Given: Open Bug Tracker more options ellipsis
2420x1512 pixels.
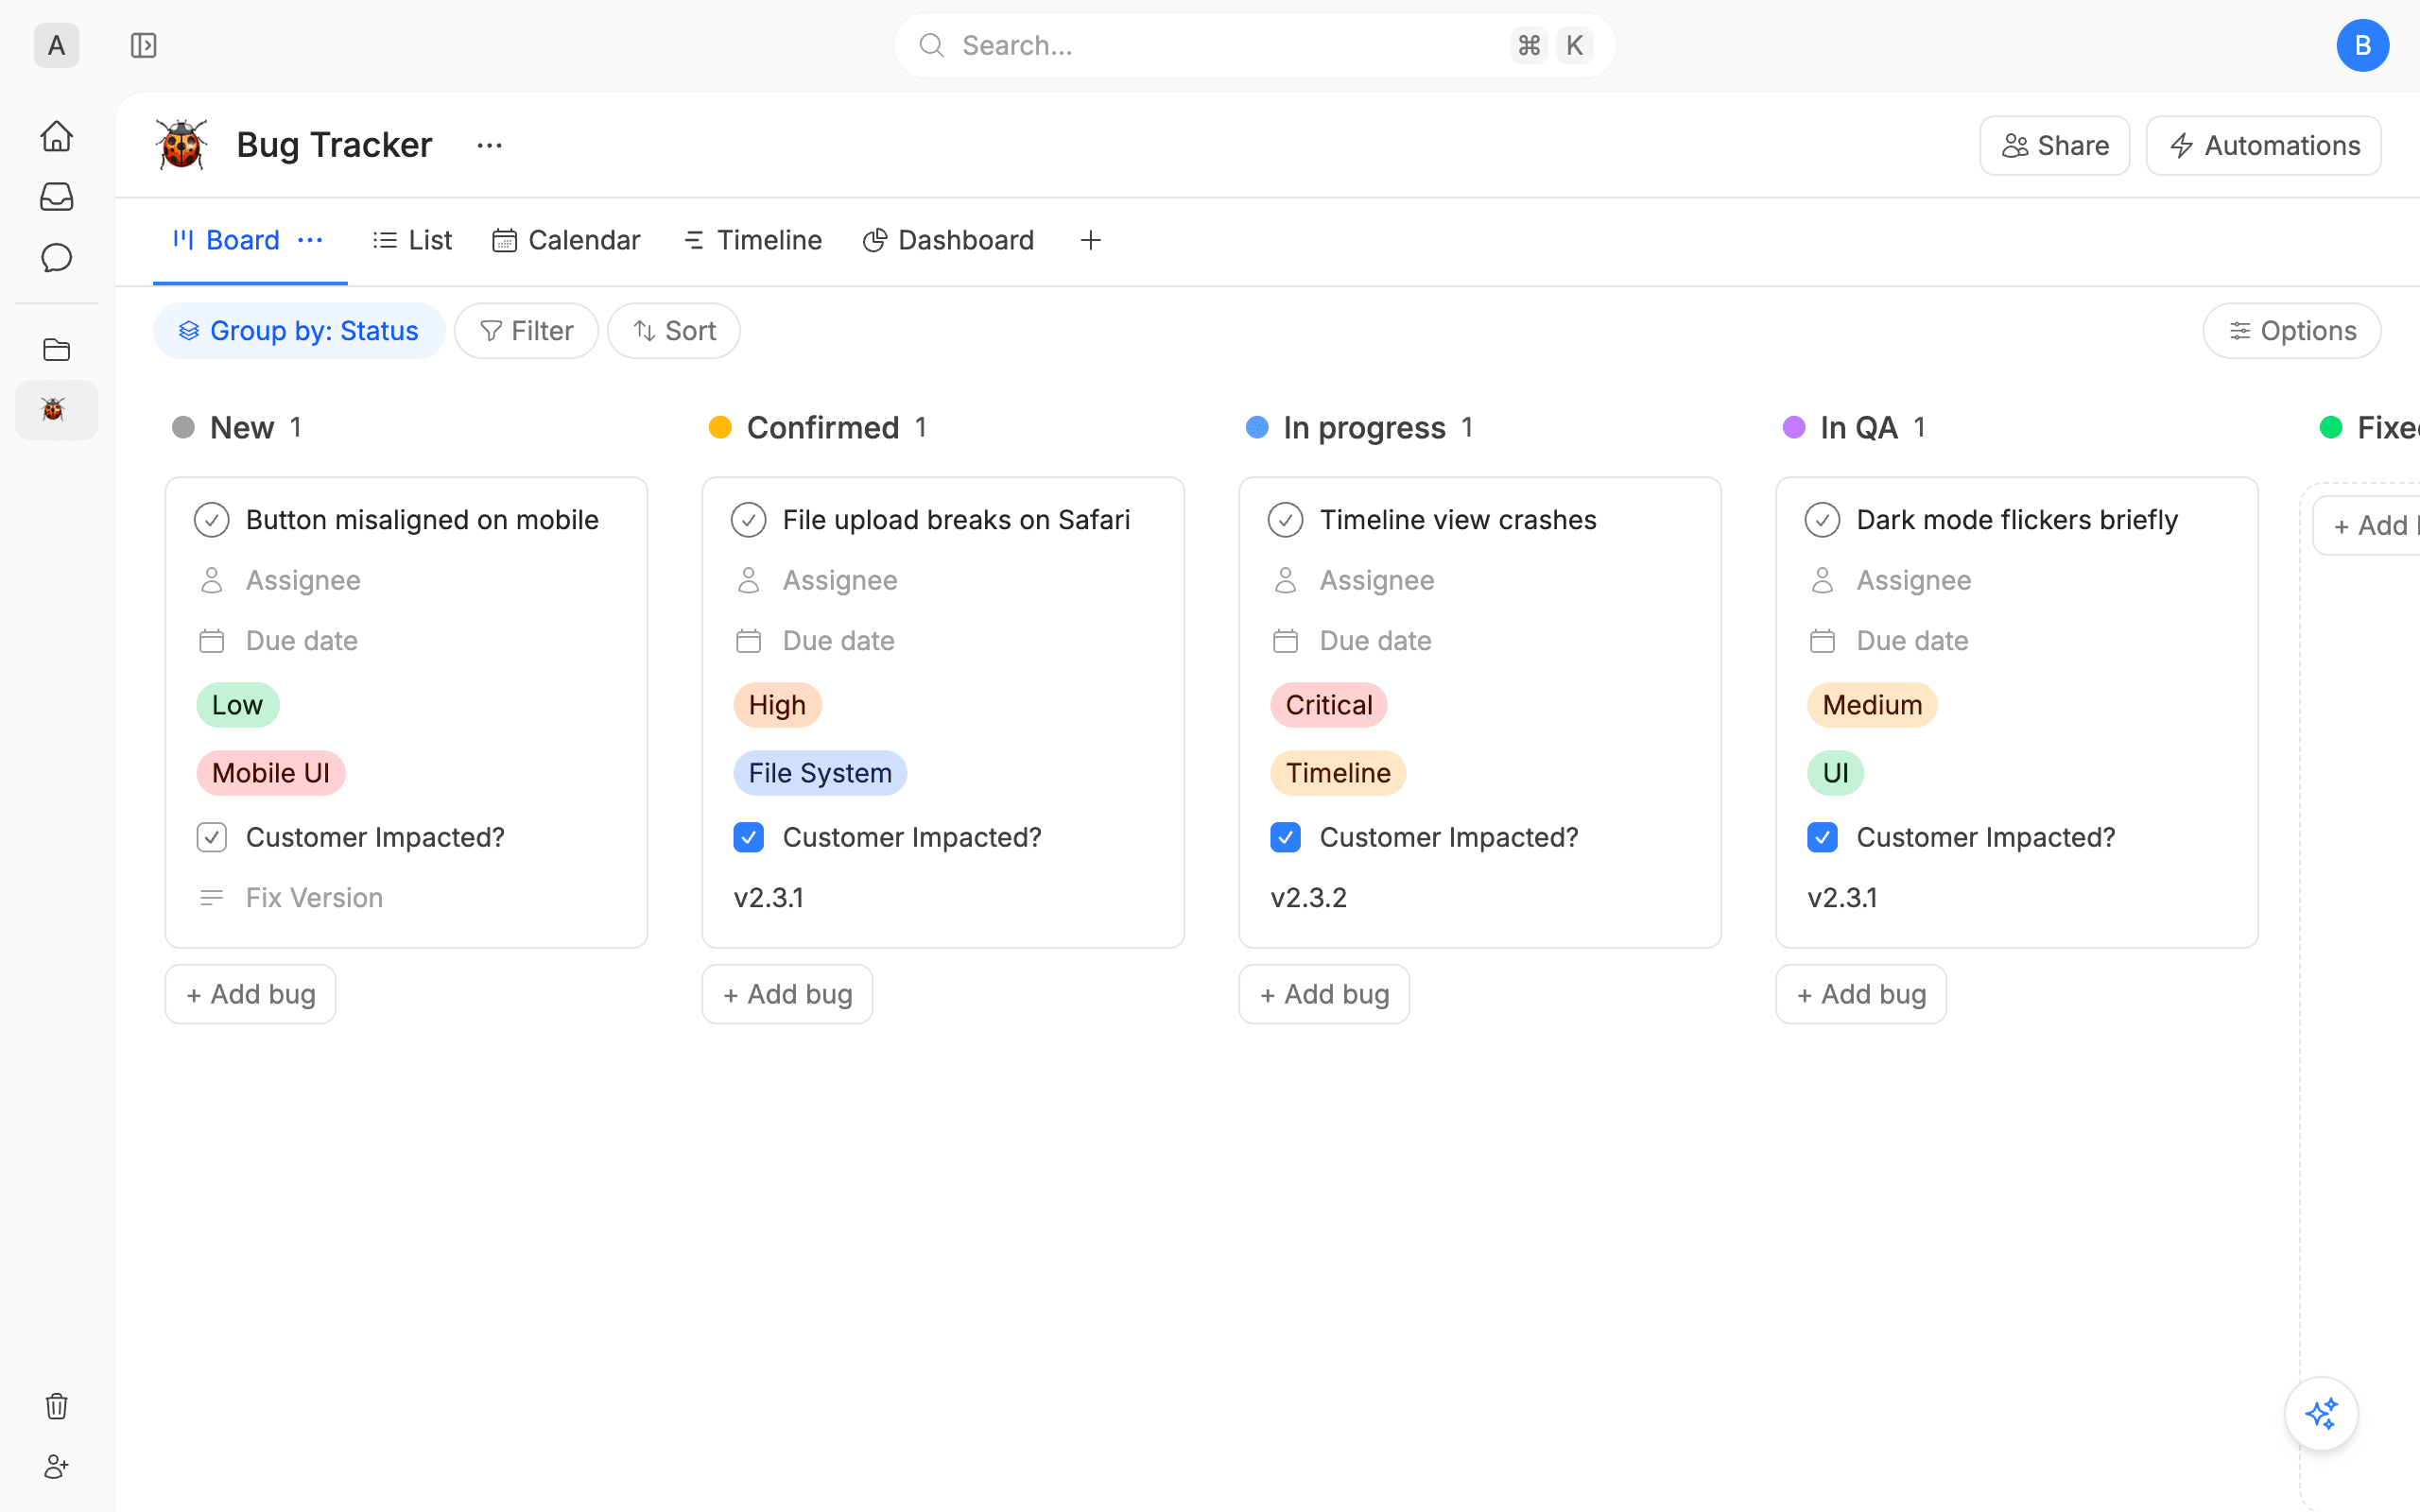Looking at the screenshot, I should click(490, 146).
